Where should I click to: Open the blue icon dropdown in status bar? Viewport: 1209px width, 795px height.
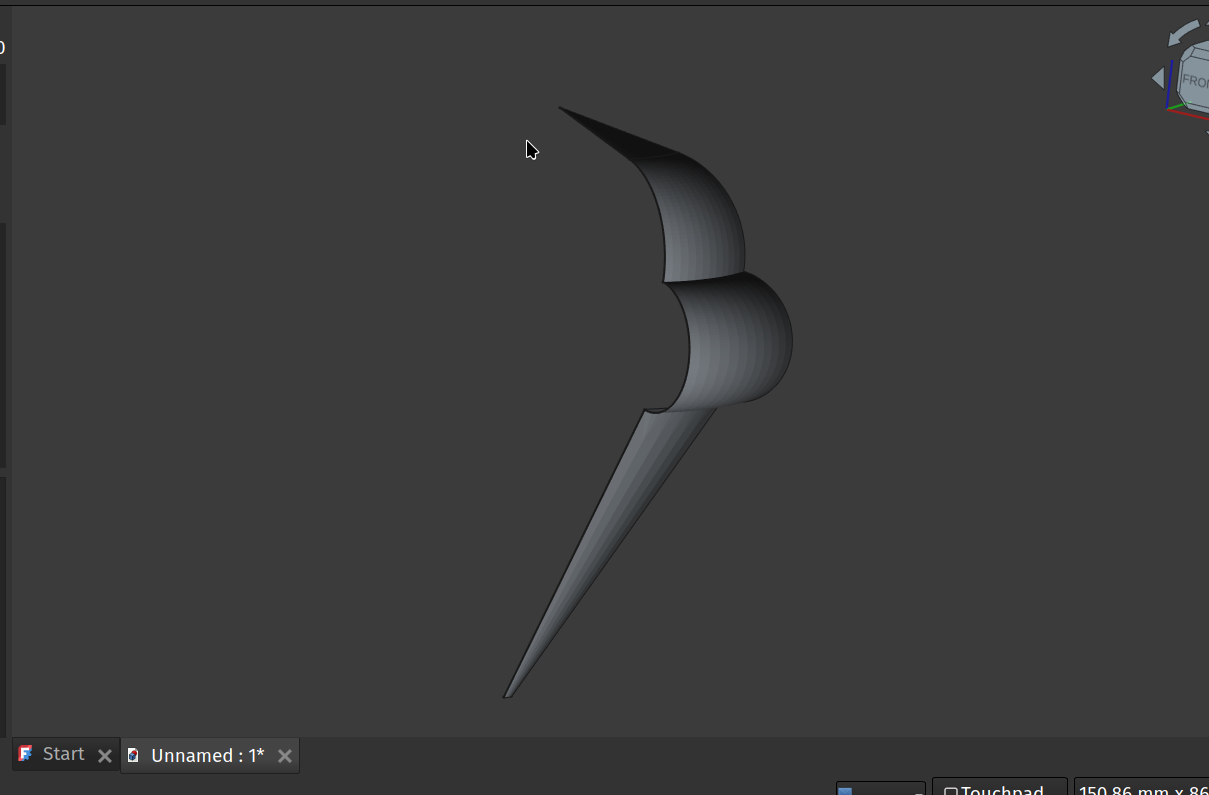880,789
